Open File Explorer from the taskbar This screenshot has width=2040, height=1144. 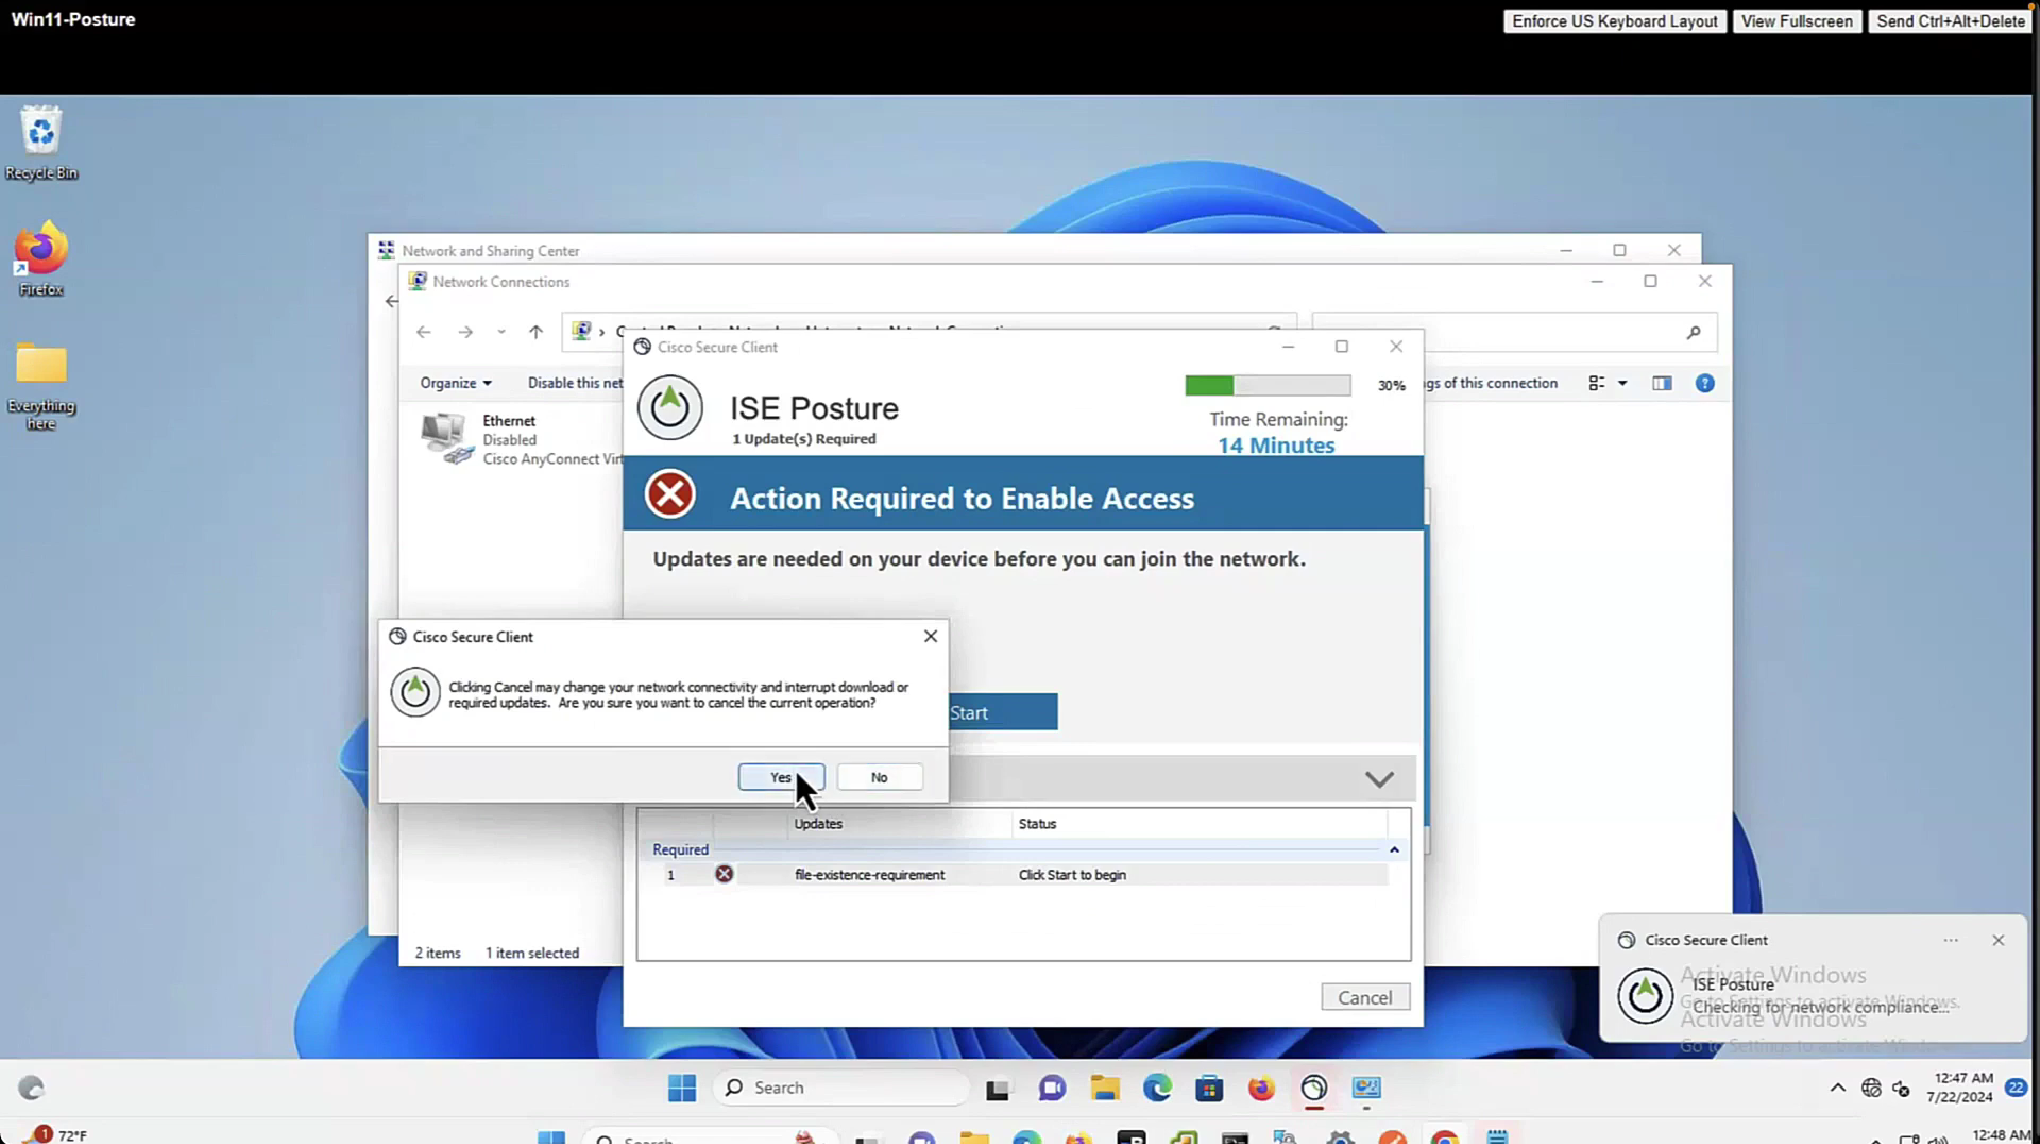(x=1104, y=1088)
